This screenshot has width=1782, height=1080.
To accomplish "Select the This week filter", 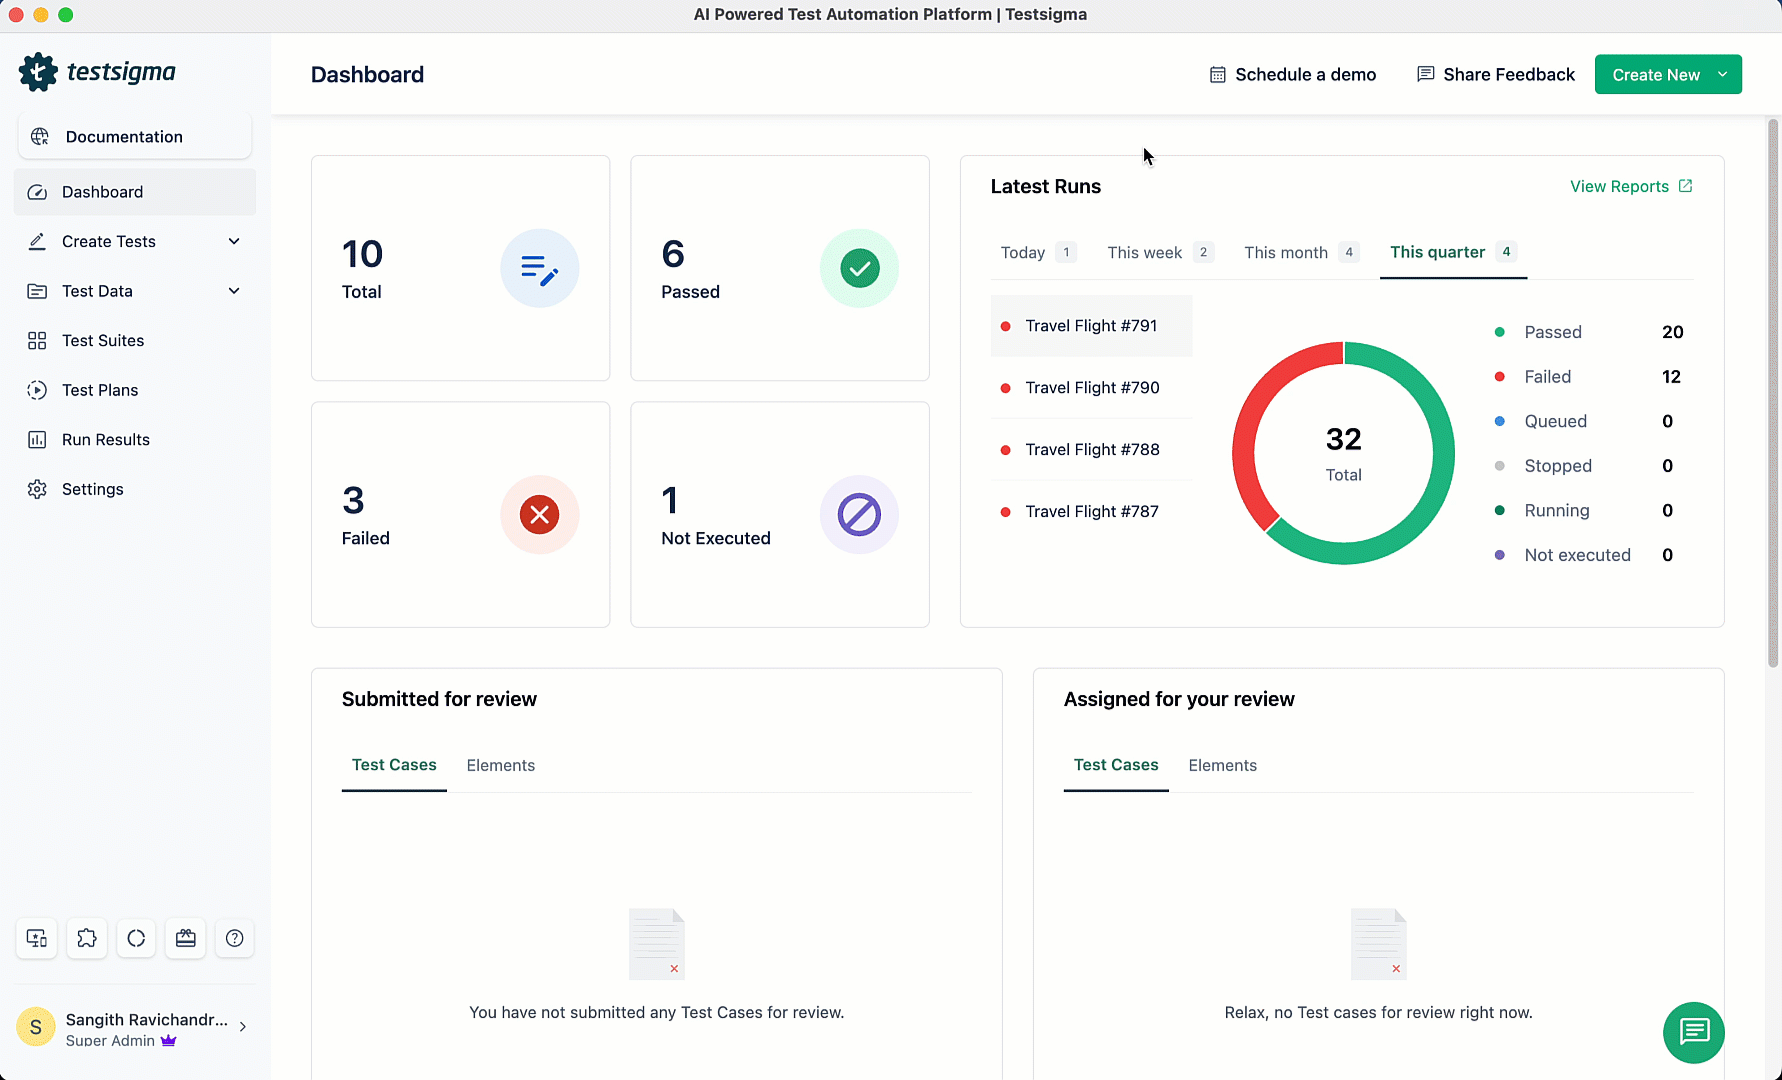I will point(1144,252).
